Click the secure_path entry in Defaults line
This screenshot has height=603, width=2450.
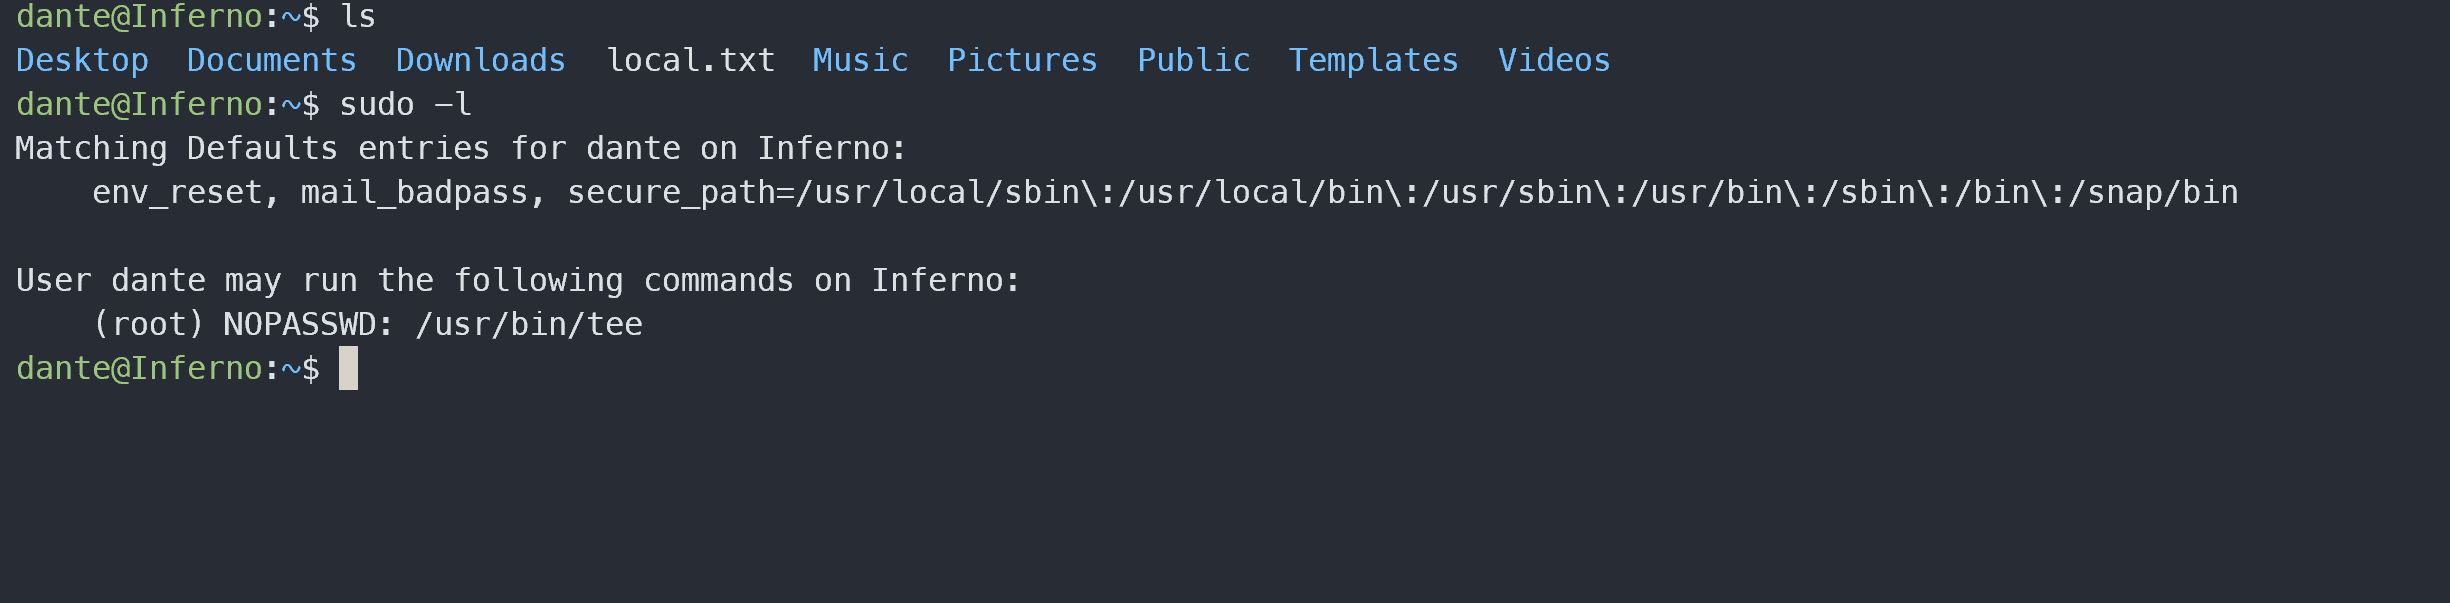[1403, 192]
